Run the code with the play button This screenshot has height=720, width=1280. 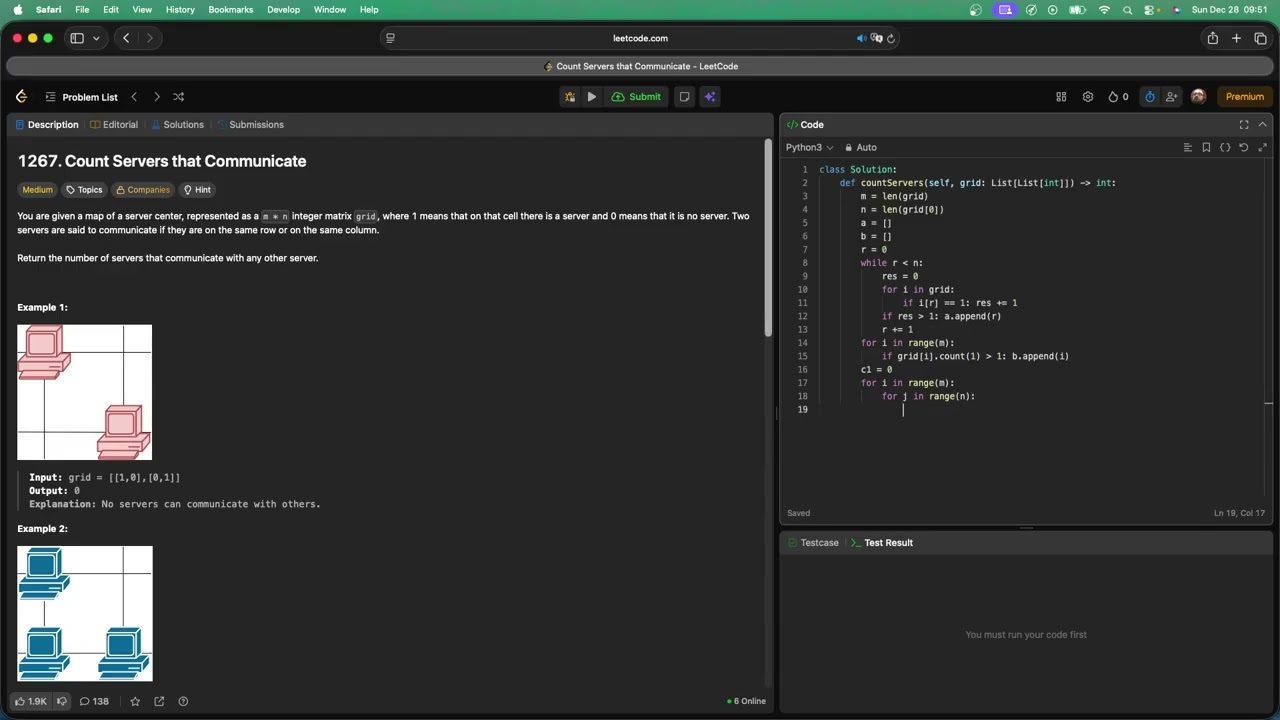coord(592,97)
